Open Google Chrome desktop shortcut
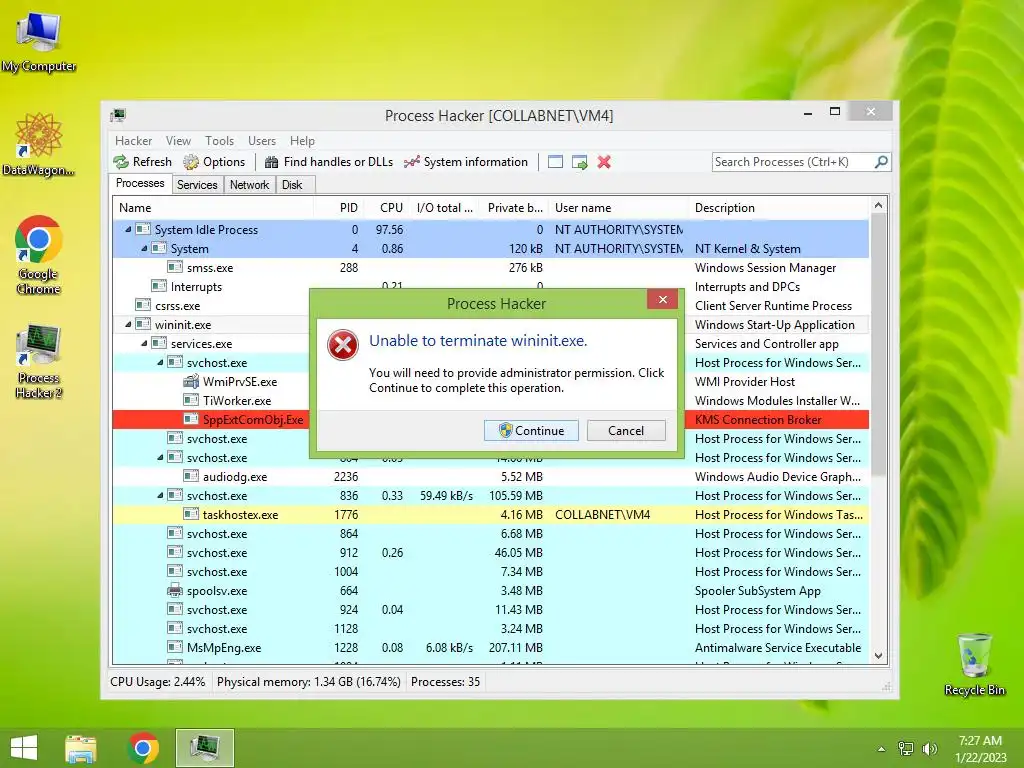Image resolution: width=1024 pixels, height=768 pixels. [39, 255]
